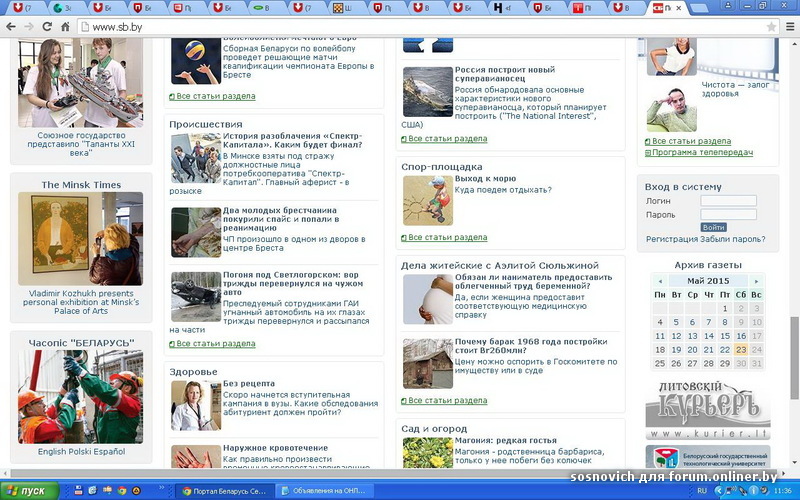Open a new browser tab
The image size is (800, 500).
pyautogui.click(x=698, y=8)
